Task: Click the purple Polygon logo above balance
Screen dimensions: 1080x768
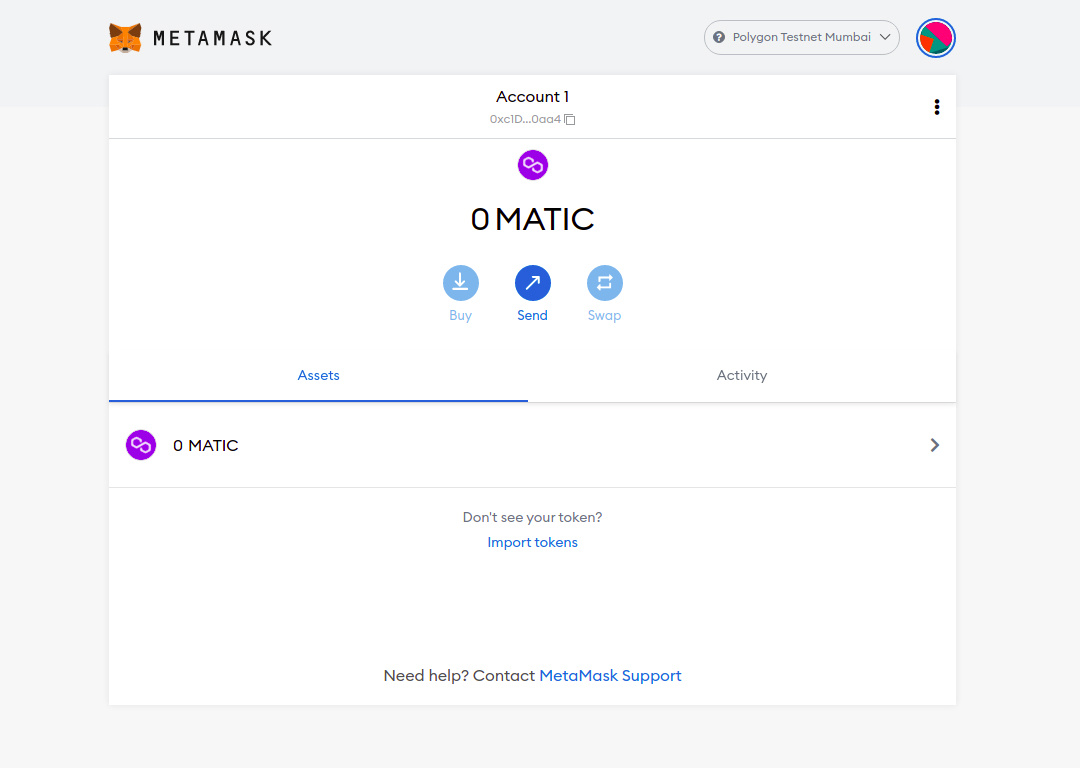Action: click(x=532, y=165)
